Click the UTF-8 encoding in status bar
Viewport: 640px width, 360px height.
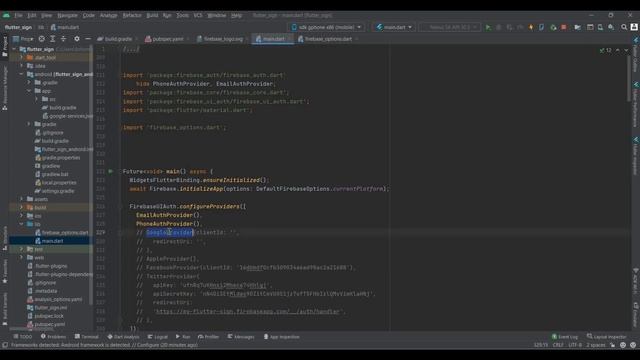pos(574,345)
